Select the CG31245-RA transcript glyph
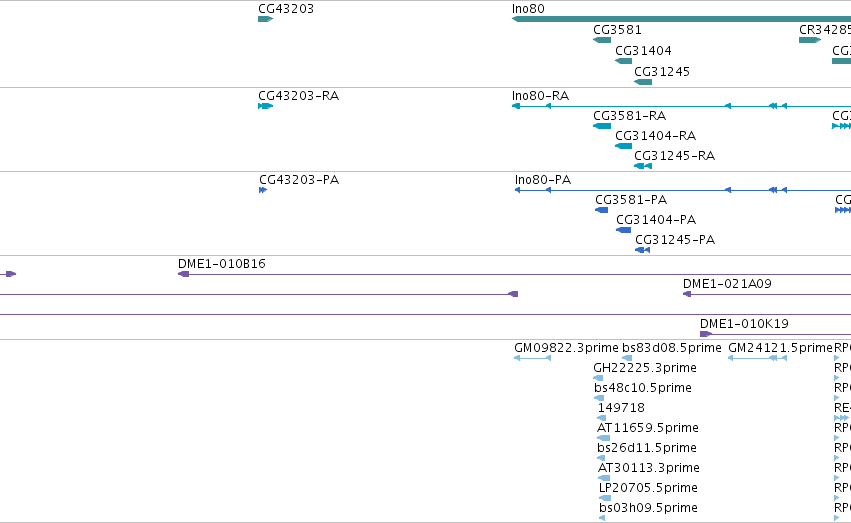The width and height of the screenshot is (851, 523). [x=643, y=166]
